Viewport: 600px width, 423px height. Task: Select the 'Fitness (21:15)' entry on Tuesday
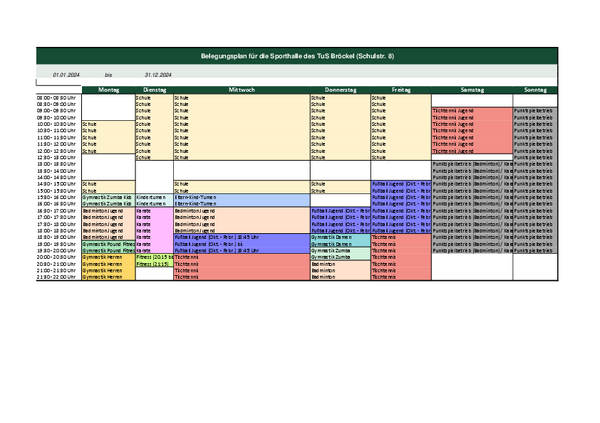click(x=153, y=264)
